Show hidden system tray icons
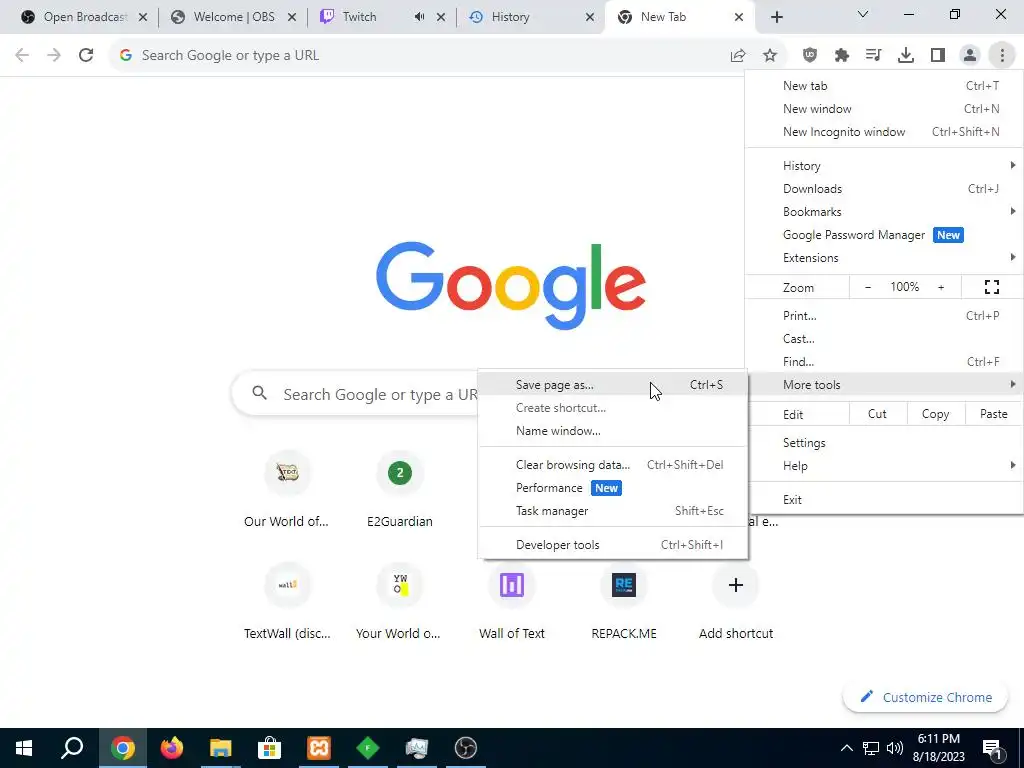Screen dimensions: 1024x768 846,748
